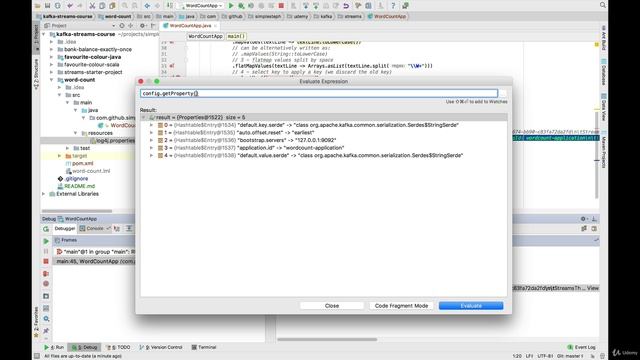
Task: Select the WordCountApp.java editor tab
Action: [x=190, y=25]
